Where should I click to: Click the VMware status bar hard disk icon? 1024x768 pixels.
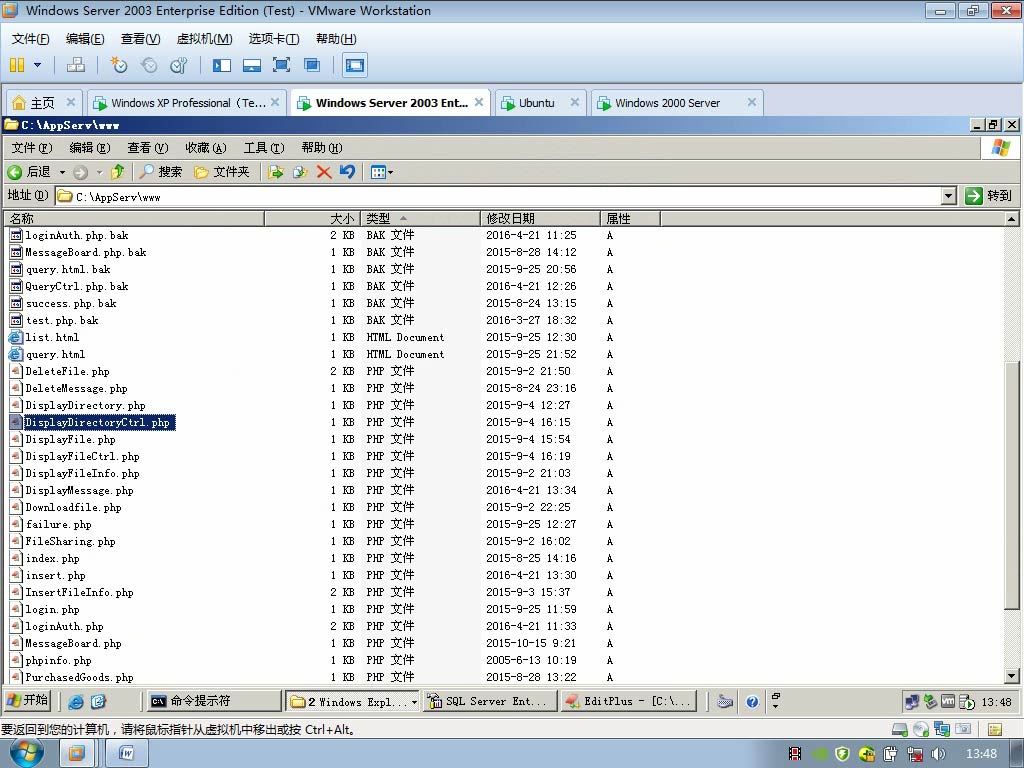pos(900,729)
